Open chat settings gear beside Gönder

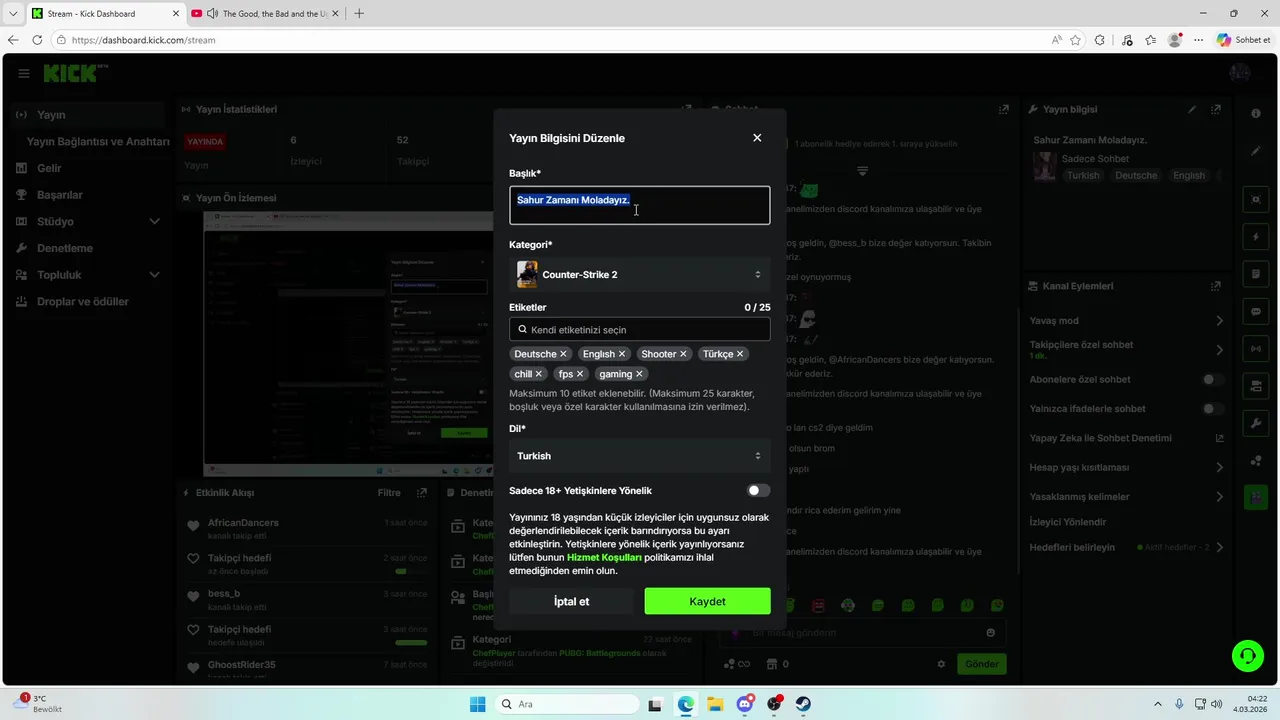(x=941, y=664)
